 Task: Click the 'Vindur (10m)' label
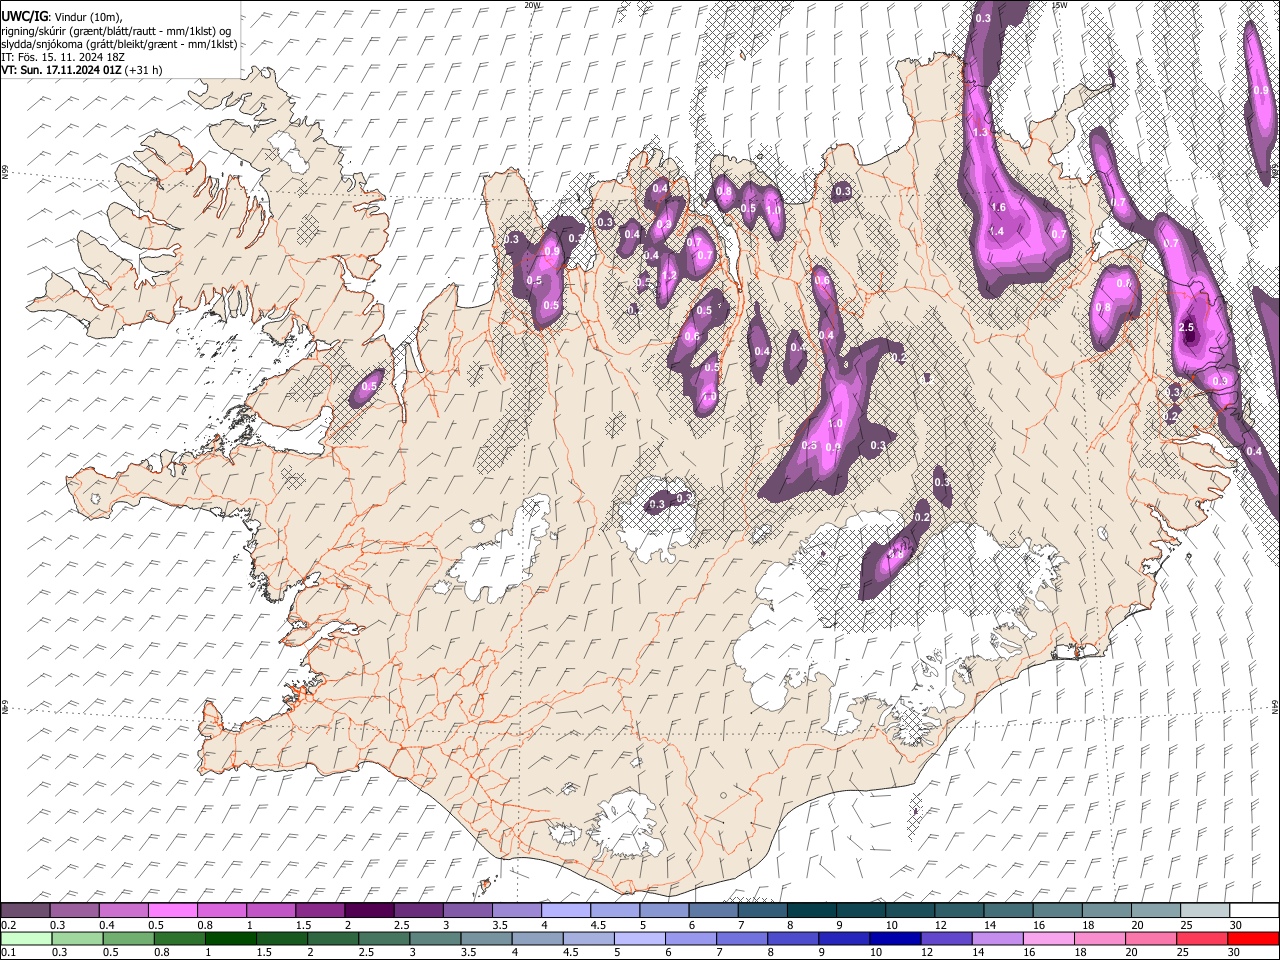88,17
